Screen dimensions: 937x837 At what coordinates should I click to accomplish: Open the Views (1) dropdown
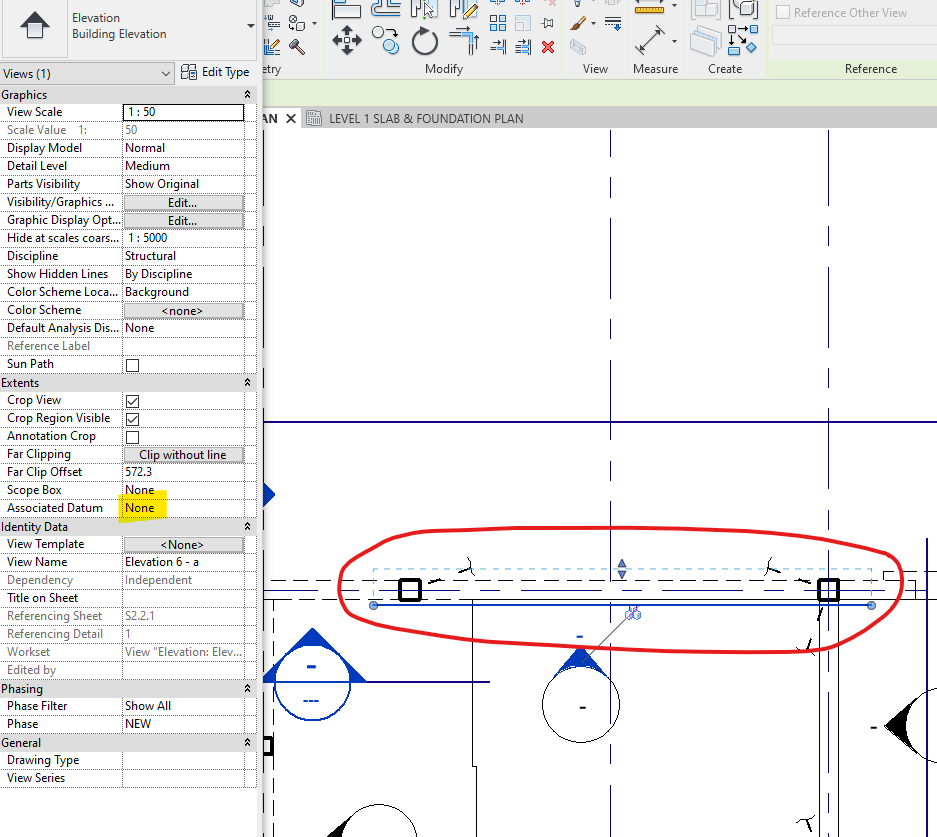point(165,73)
